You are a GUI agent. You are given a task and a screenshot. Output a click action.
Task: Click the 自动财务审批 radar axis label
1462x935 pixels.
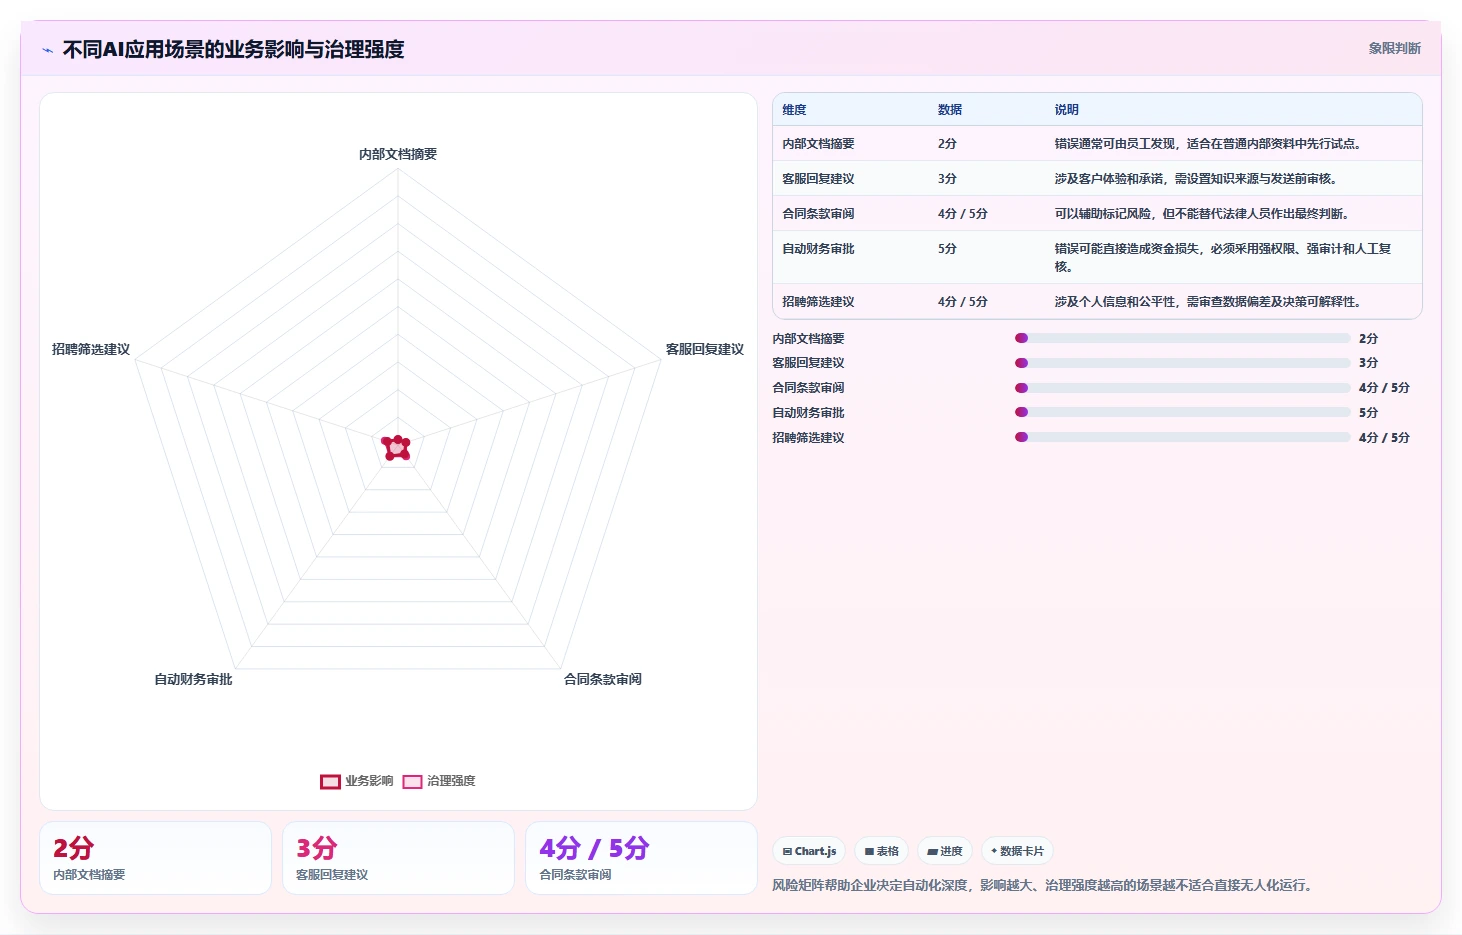point(193,679)
